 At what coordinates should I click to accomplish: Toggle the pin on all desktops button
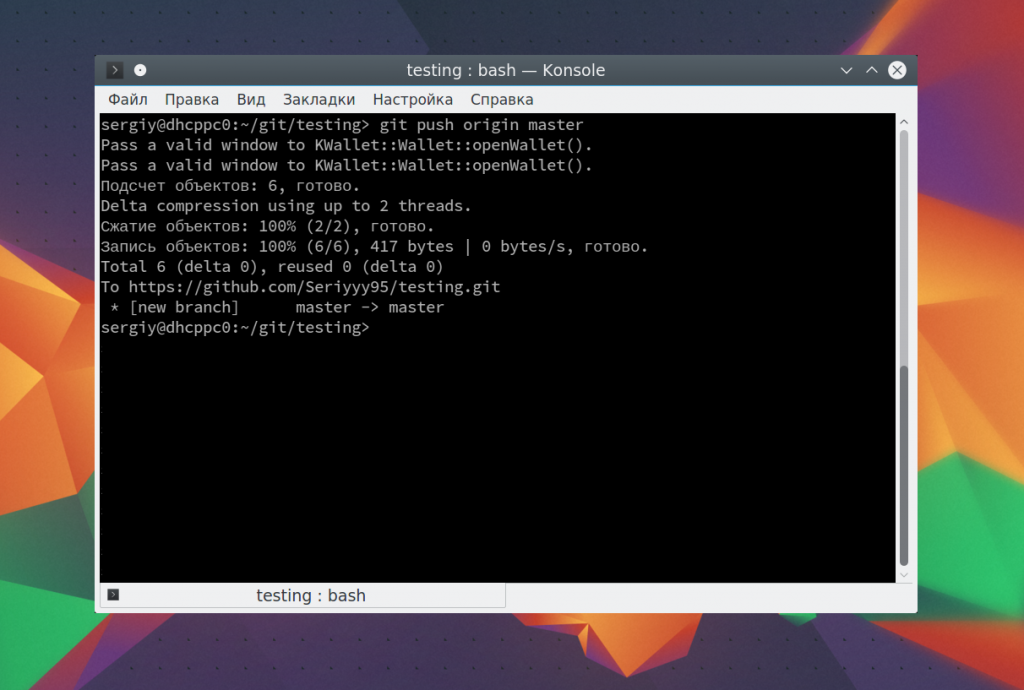tap(140, 70)
